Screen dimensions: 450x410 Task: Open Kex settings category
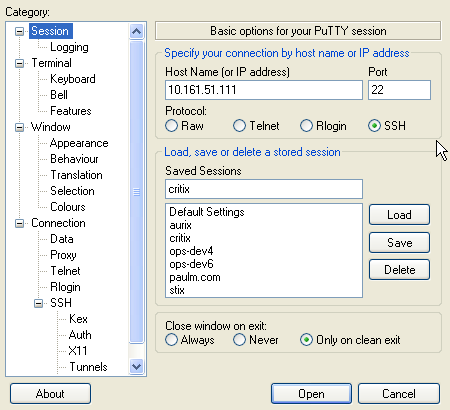[78, 319]
